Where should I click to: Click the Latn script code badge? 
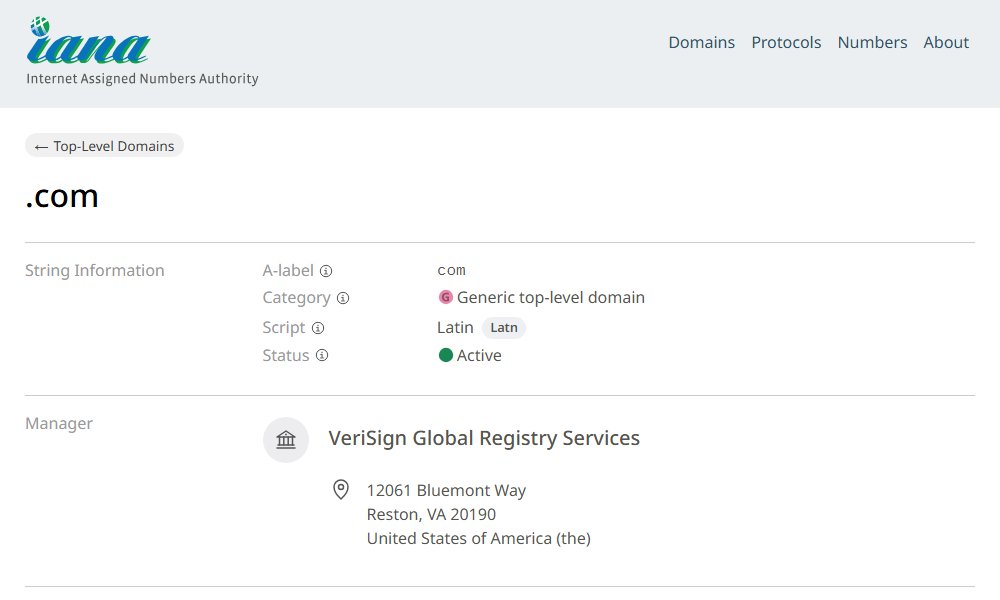[504, 328]
